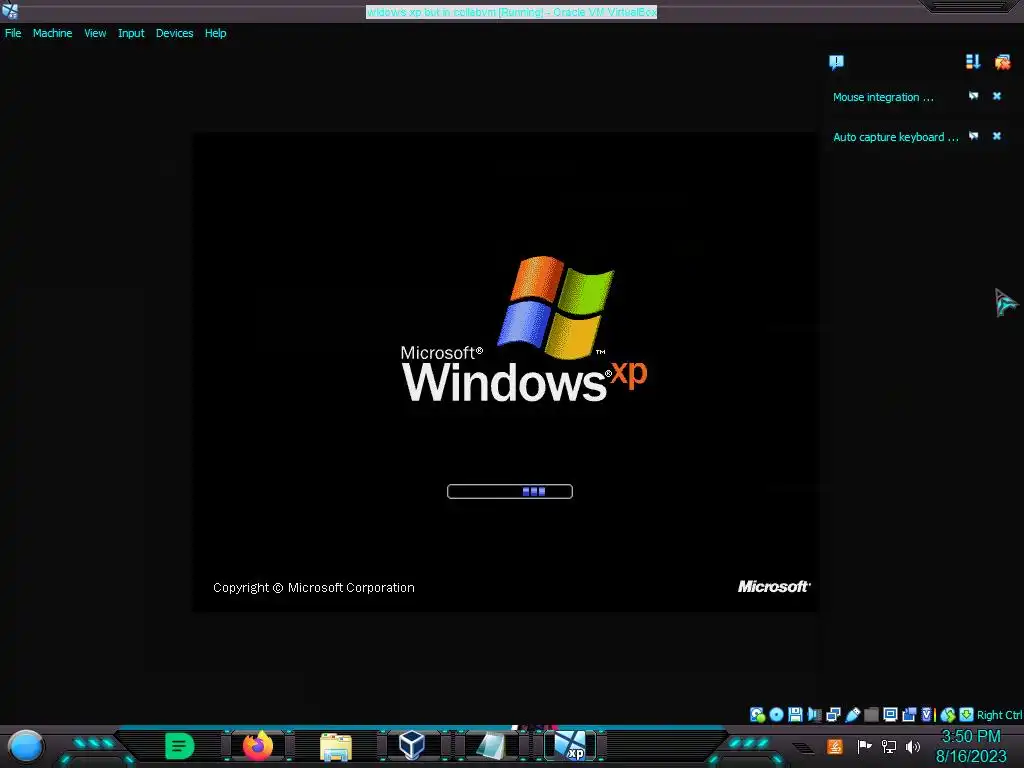Click the Windows XP boot screen display
Viewport: 1024px width, 768px height.
point(504,372)
